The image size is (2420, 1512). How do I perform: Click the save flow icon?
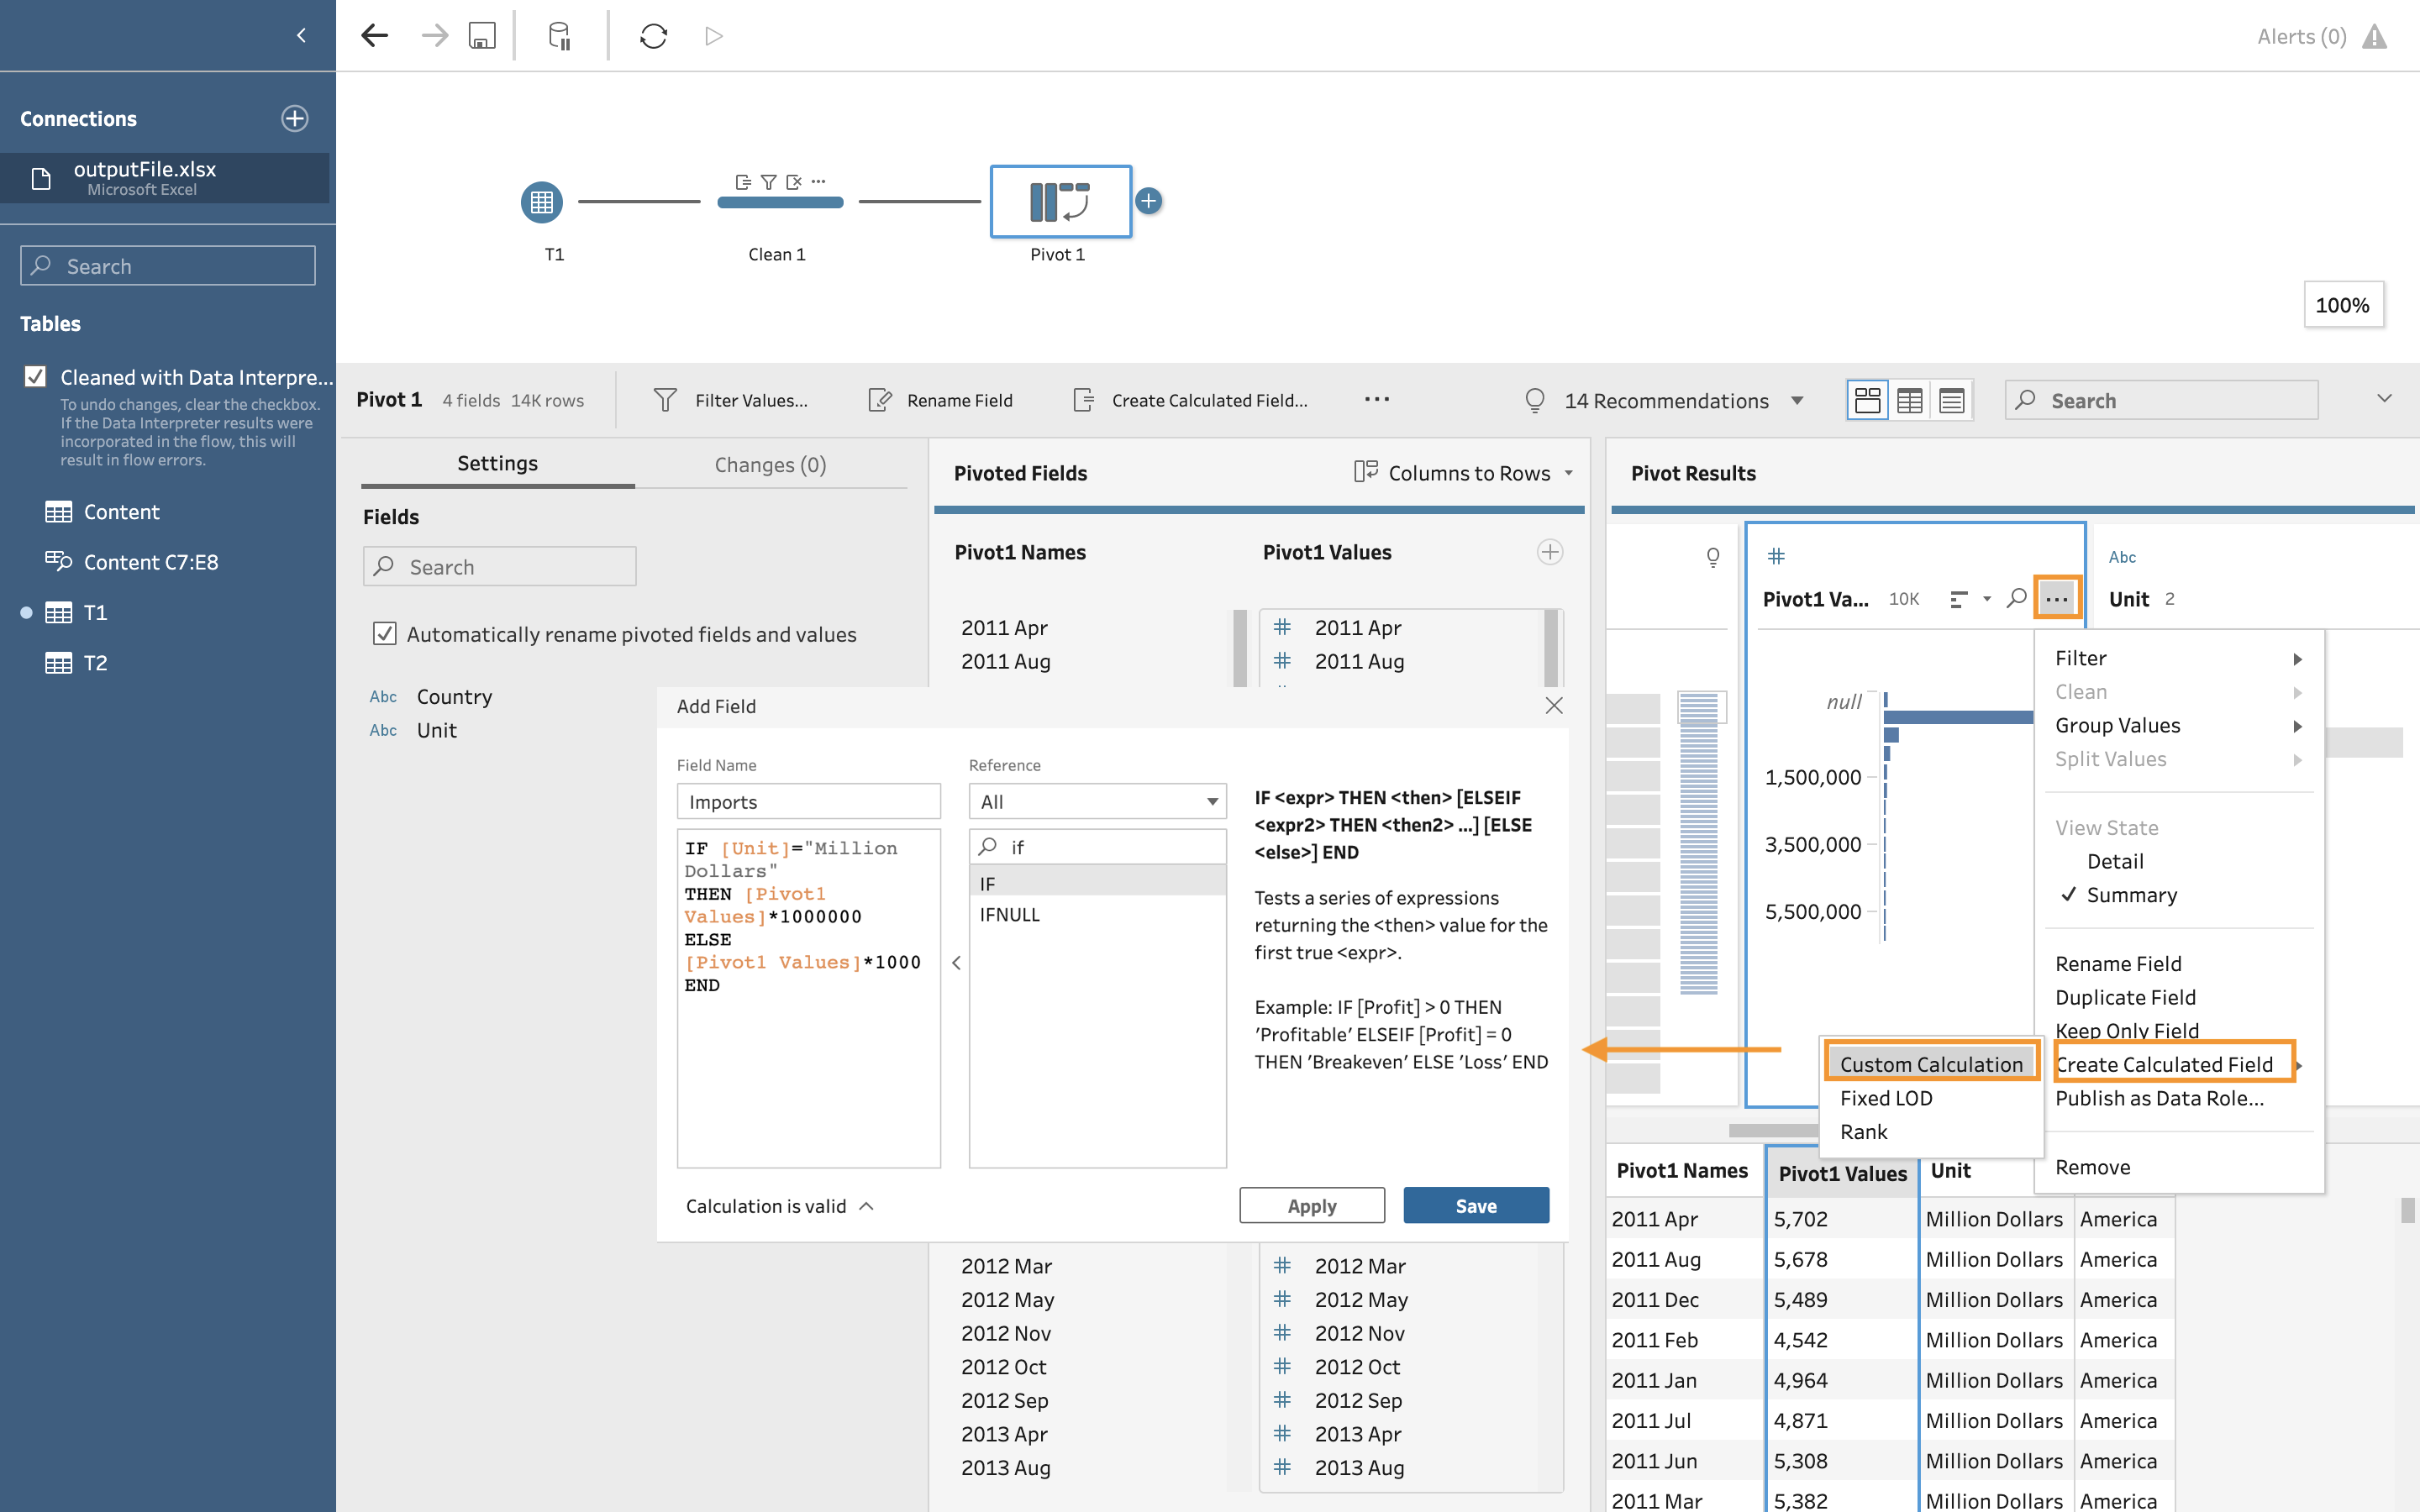pyautogui.click(x=482, y=36)
